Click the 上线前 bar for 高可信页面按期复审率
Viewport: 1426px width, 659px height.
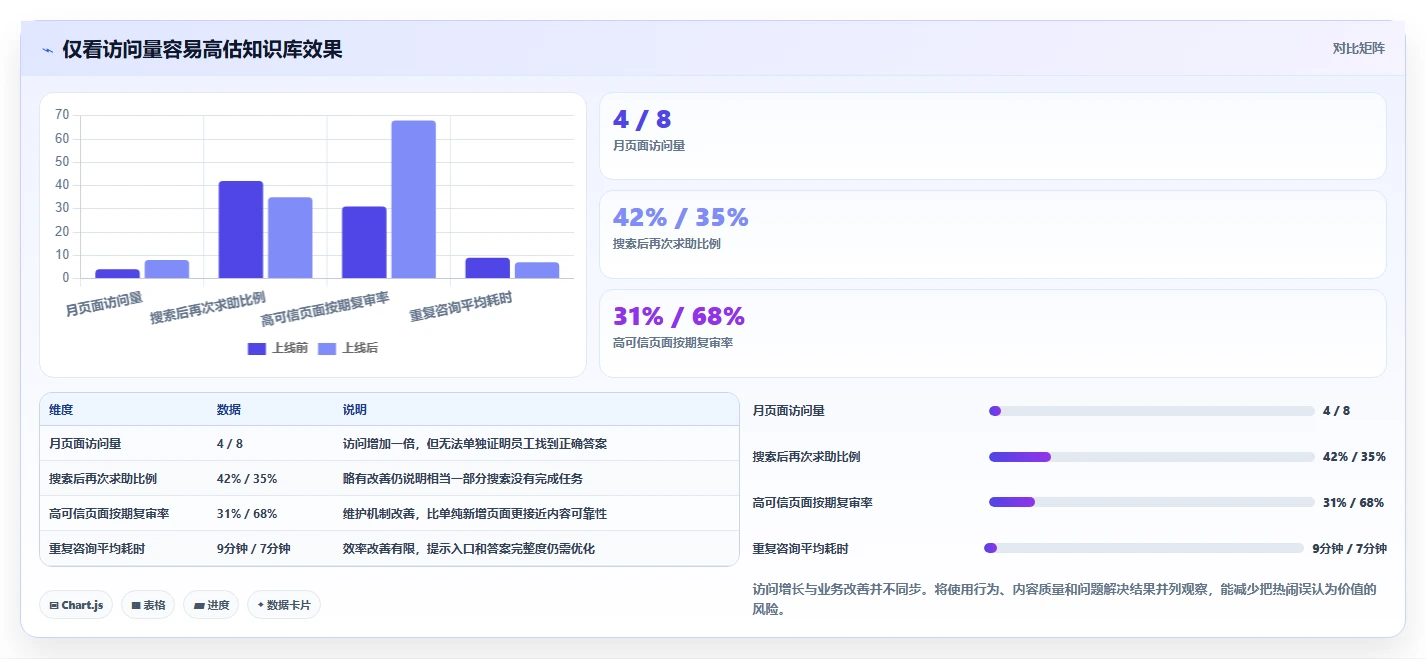coord(364,242)
